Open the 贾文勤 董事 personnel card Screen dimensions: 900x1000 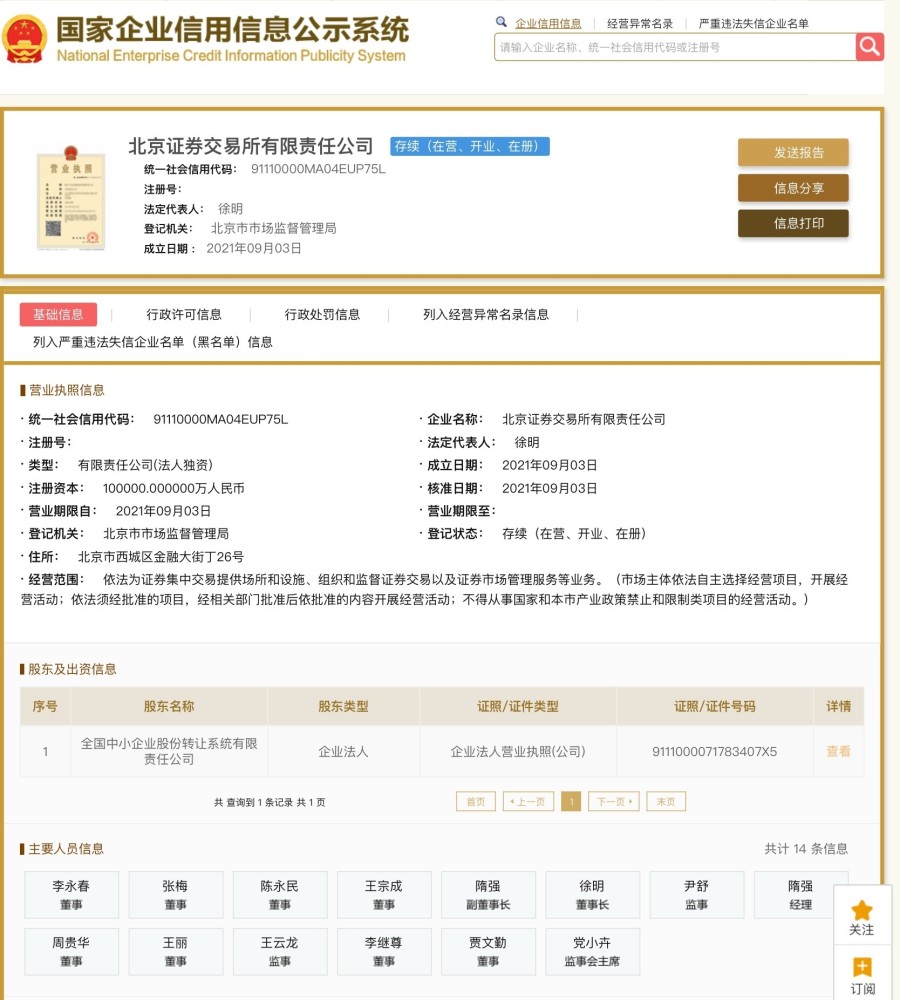click(488, 952)
